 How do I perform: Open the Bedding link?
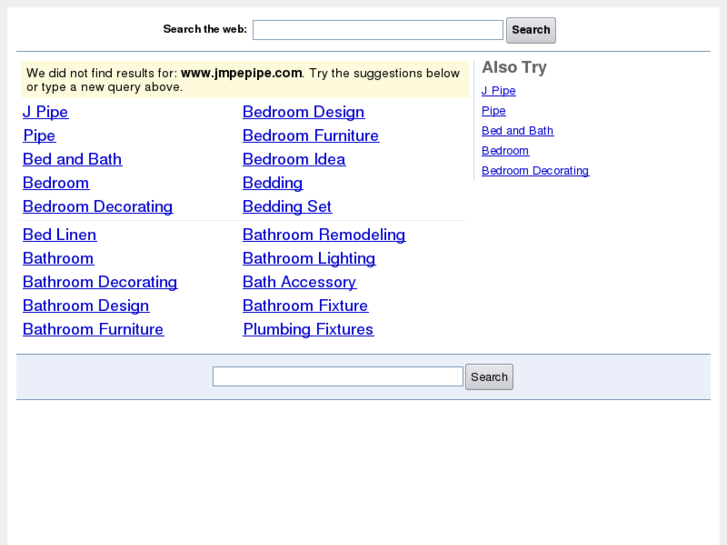pos(273,183)
